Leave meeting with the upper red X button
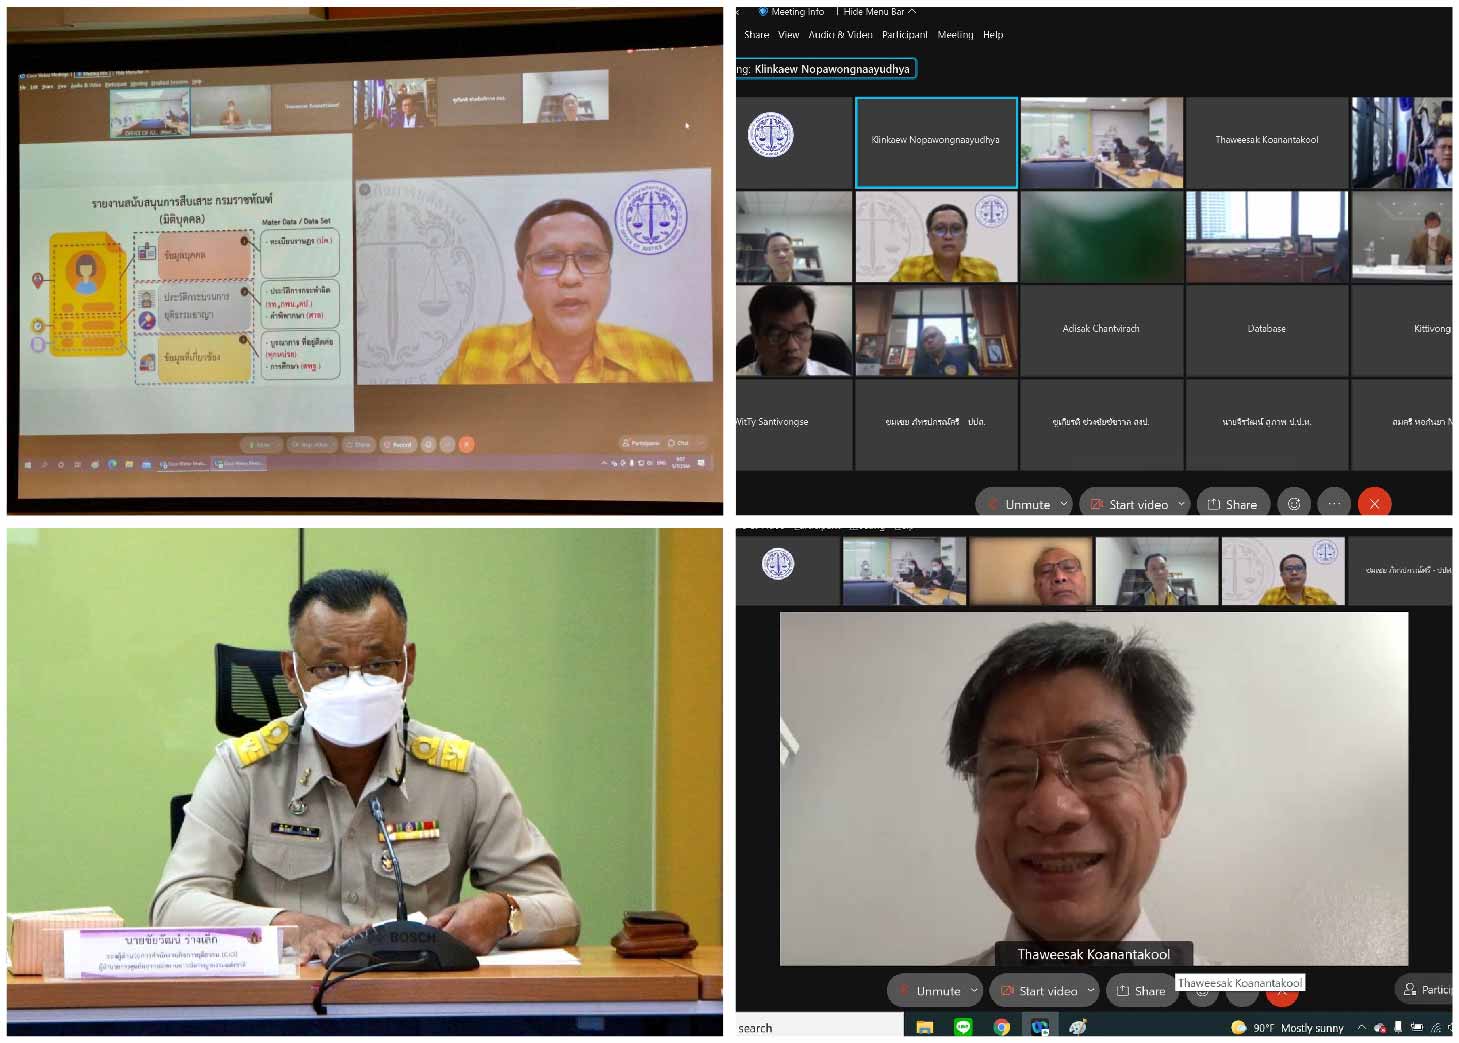Viewport: 1459px width, 1043px height. click(x=1374, y=504)
